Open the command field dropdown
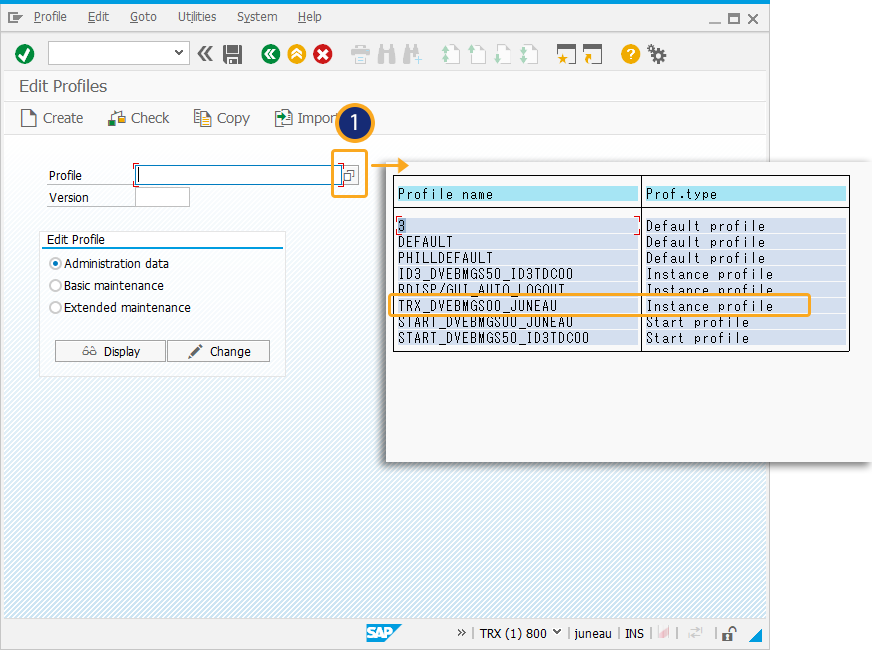 179,53
